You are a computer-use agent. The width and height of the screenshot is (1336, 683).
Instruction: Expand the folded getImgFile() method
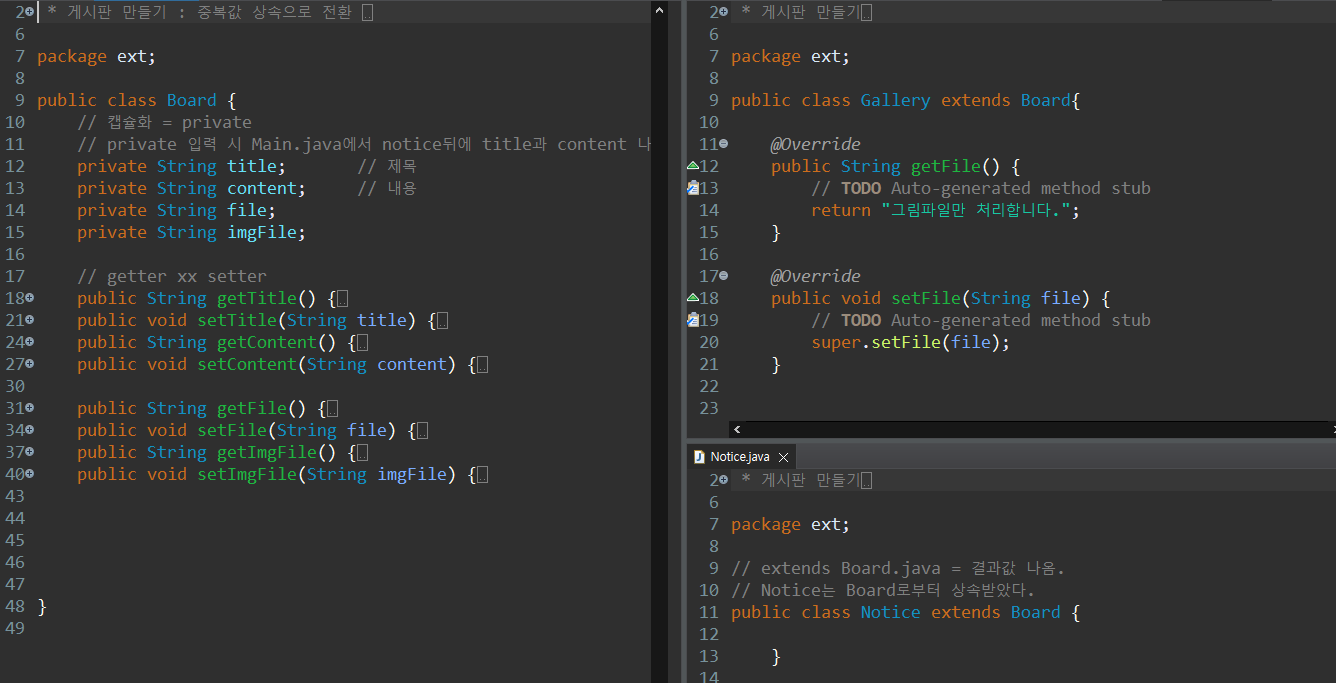point(30,452)
